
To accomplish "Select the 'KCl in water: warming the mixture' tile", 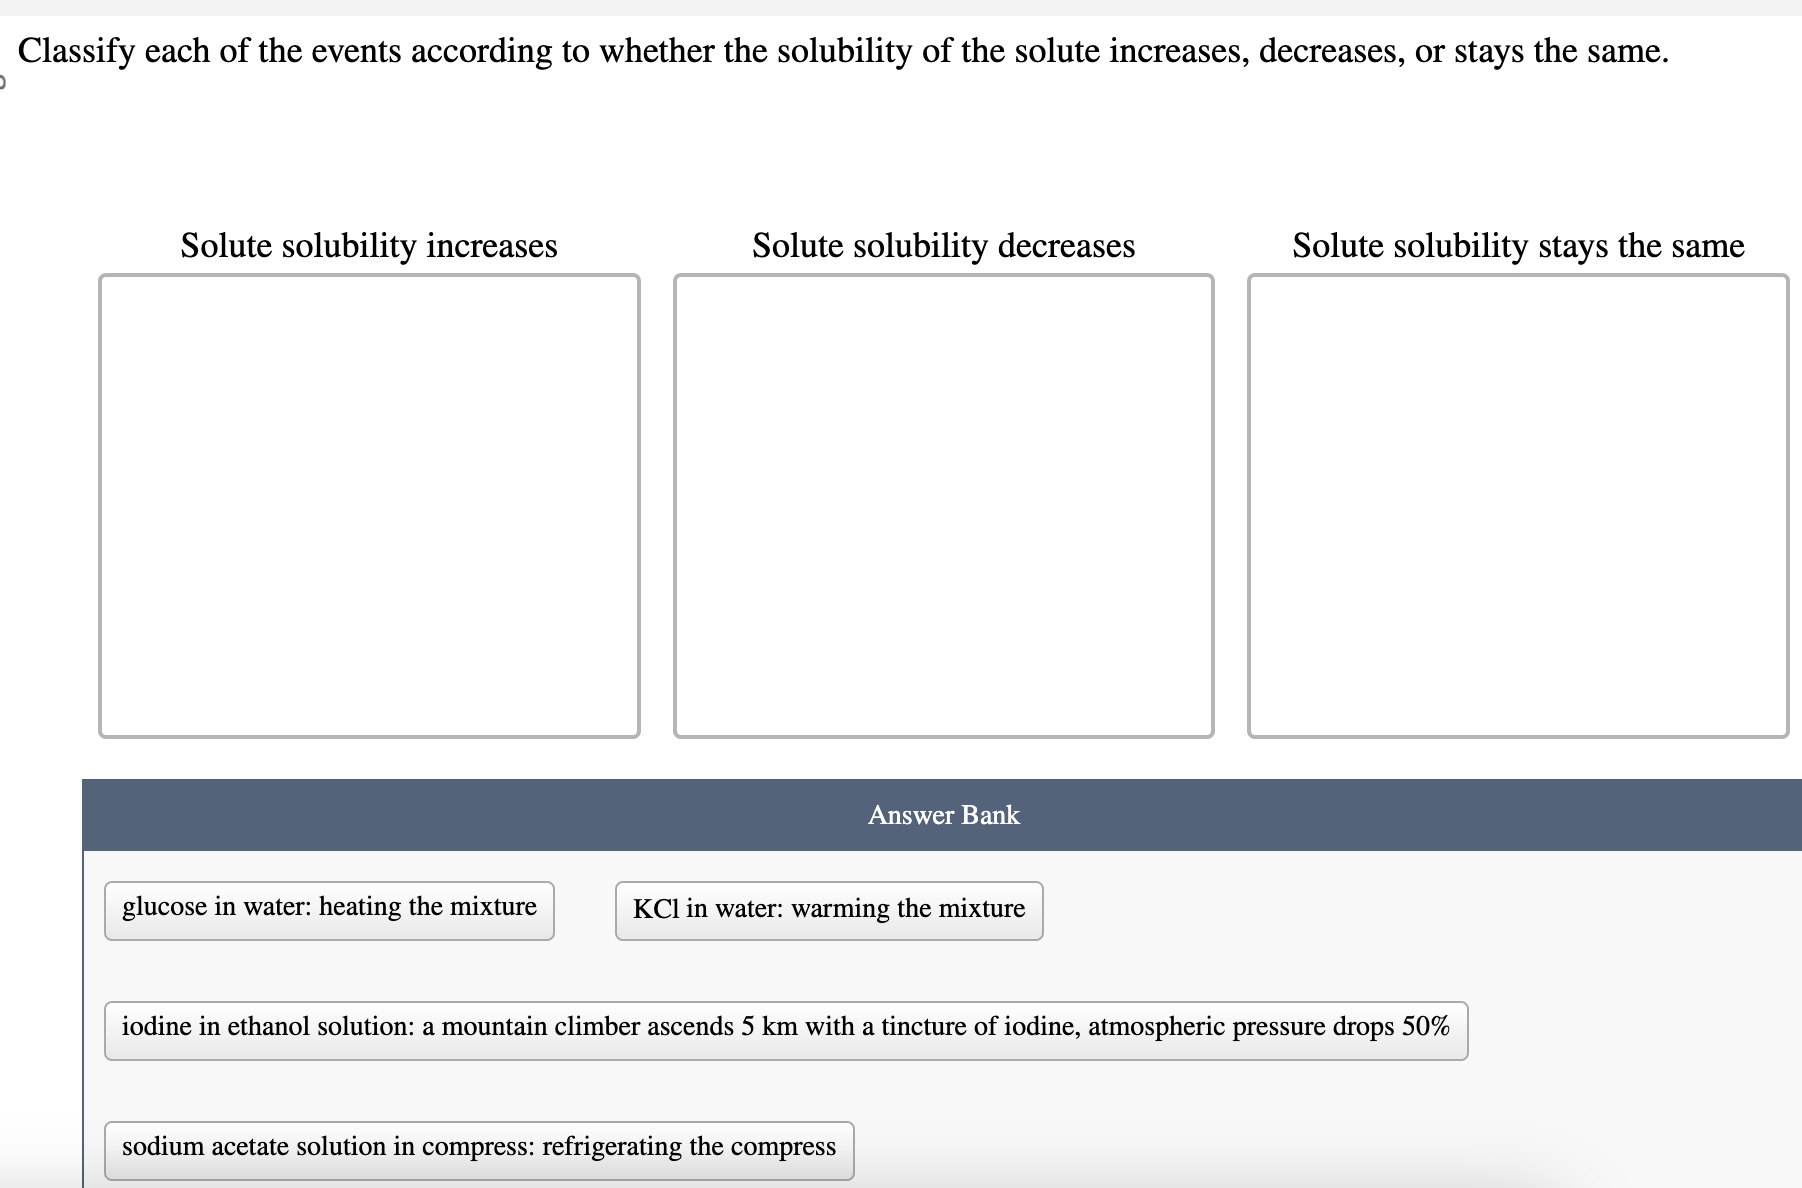I will coord(827,910).
